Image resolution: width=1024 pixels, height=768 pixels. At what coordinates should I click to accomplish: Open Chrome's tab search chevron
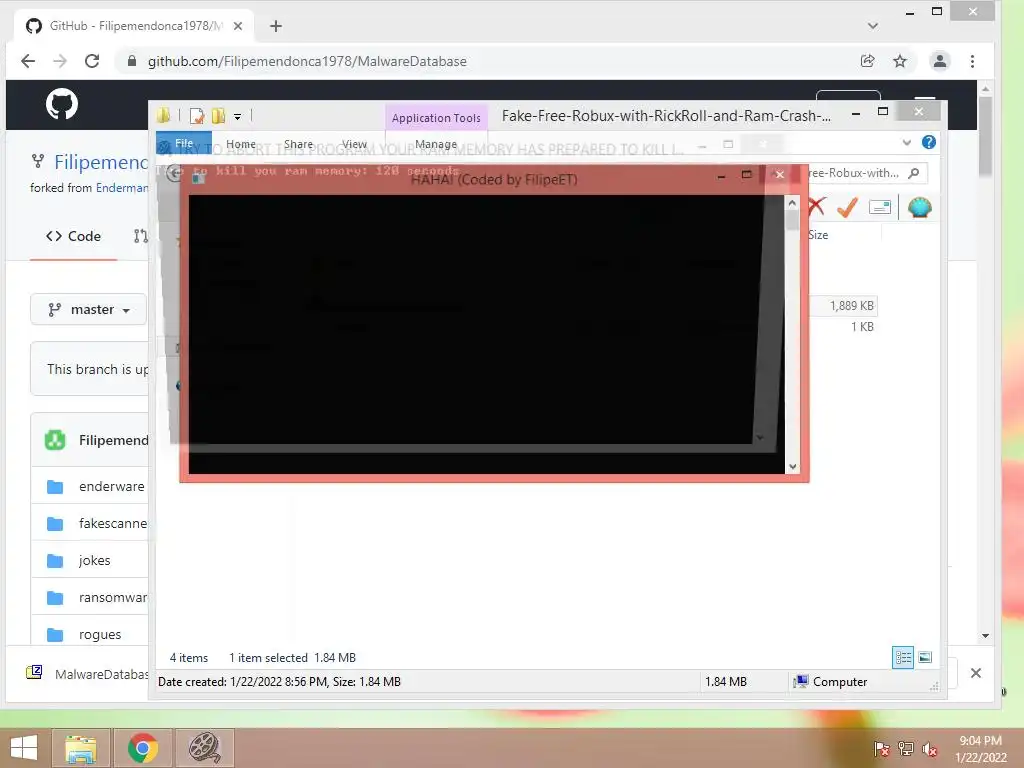coord(872,26)
